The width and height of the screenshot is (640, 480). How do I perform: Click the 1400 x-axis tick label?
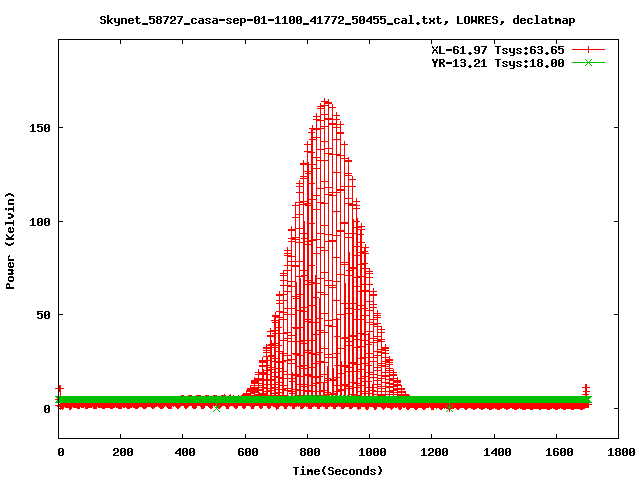point(497,452)
